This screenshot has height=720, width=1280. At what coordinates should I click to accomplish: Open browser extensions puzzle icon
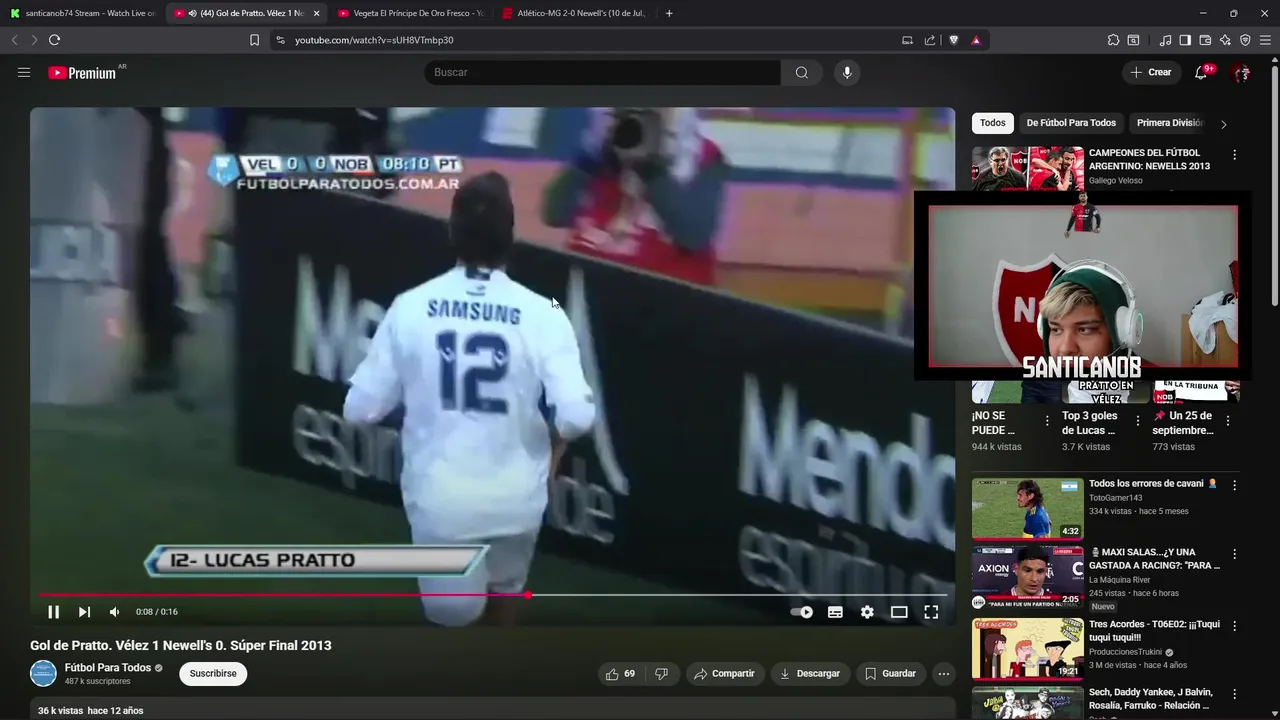click(1113, 40)
